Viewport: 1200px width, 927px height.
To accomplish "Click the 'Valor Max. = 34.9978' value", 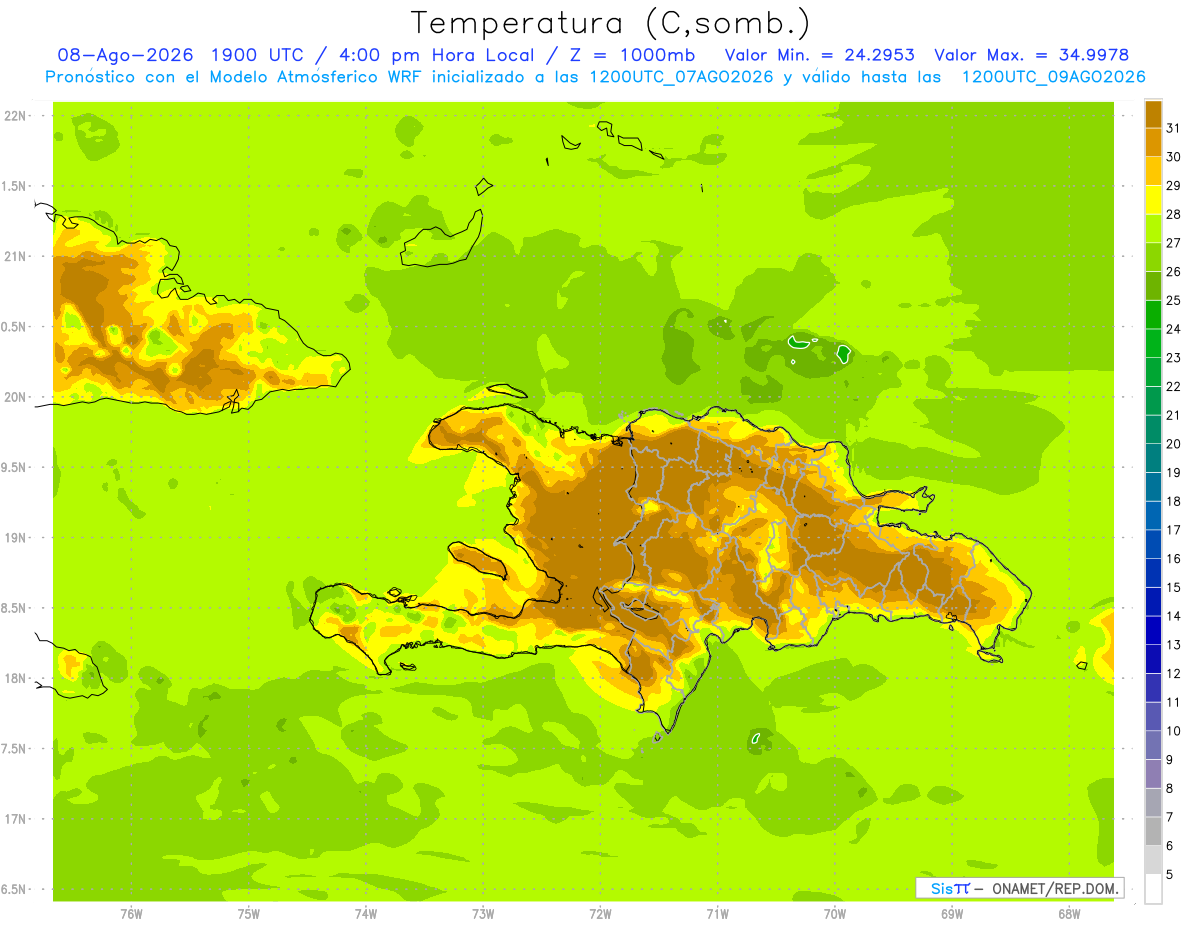I will coord(1031,55).
